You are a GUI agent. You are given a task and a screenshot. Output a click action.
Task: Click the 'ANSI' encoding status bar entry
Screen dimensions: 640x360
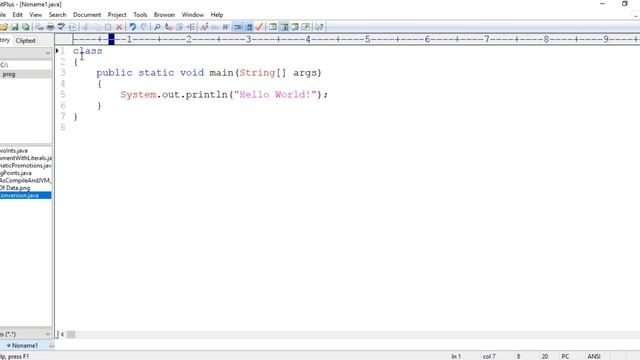click(594, 356)
